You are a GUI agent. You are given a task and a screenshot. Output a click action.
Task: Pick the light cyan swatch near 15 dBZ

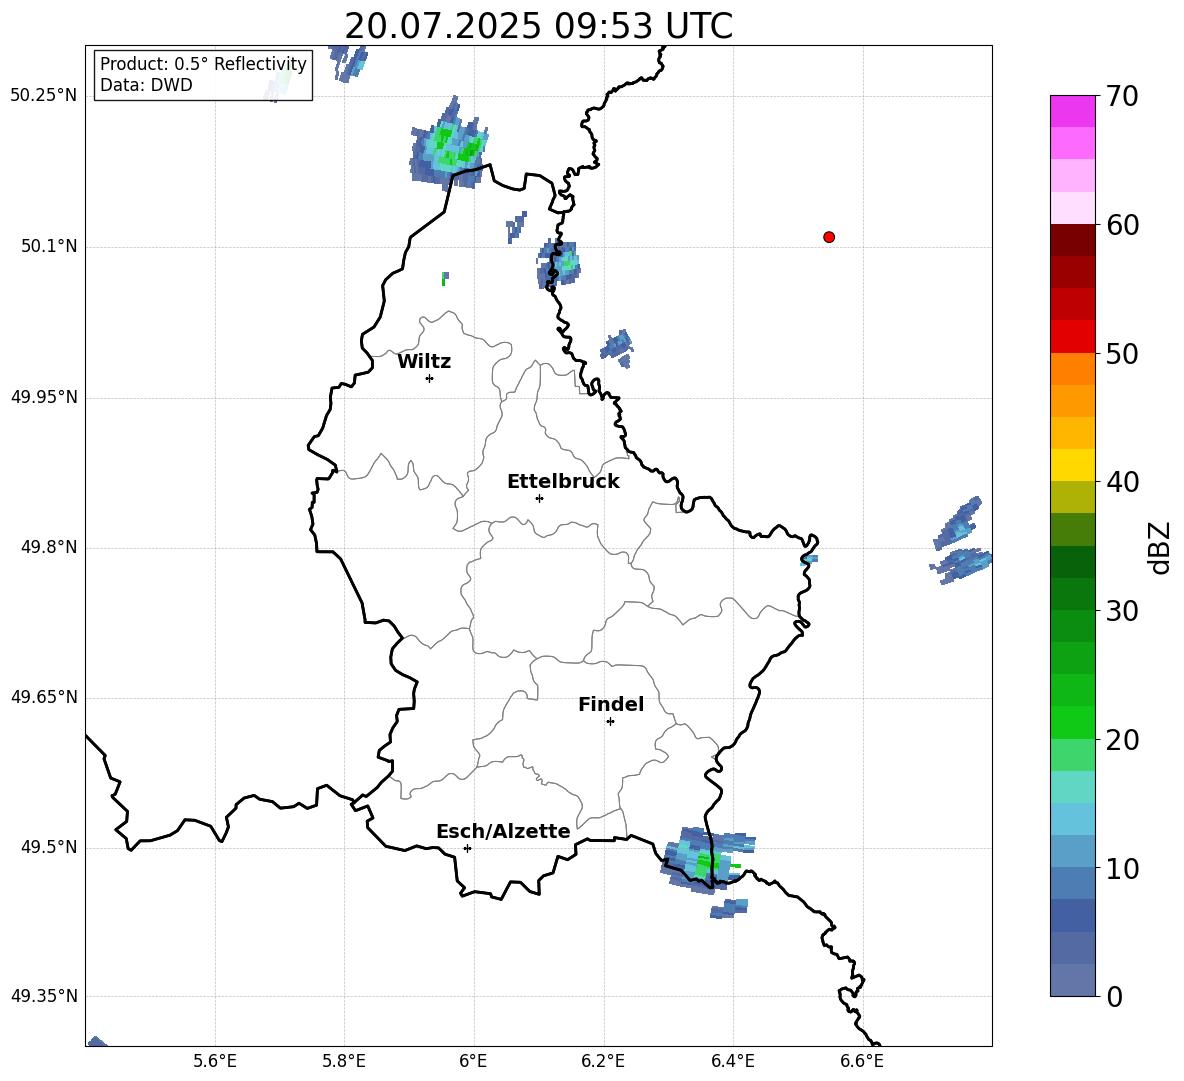point(1072,787)
